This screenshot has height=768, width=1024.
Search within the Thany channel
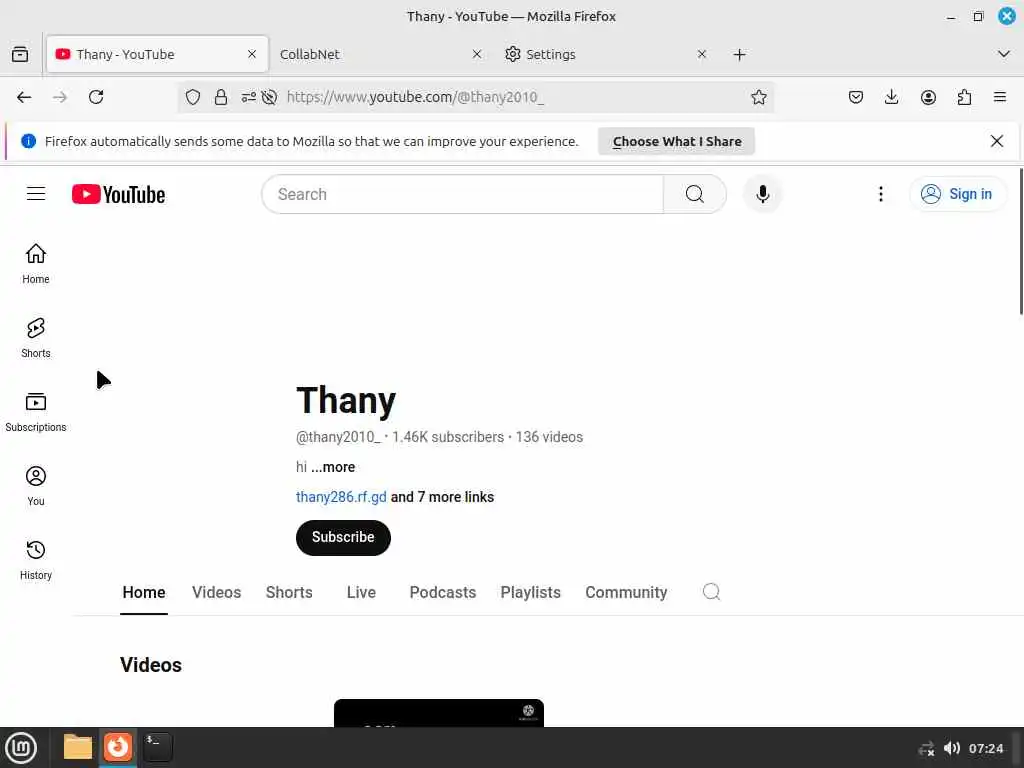tap(711, 592)
